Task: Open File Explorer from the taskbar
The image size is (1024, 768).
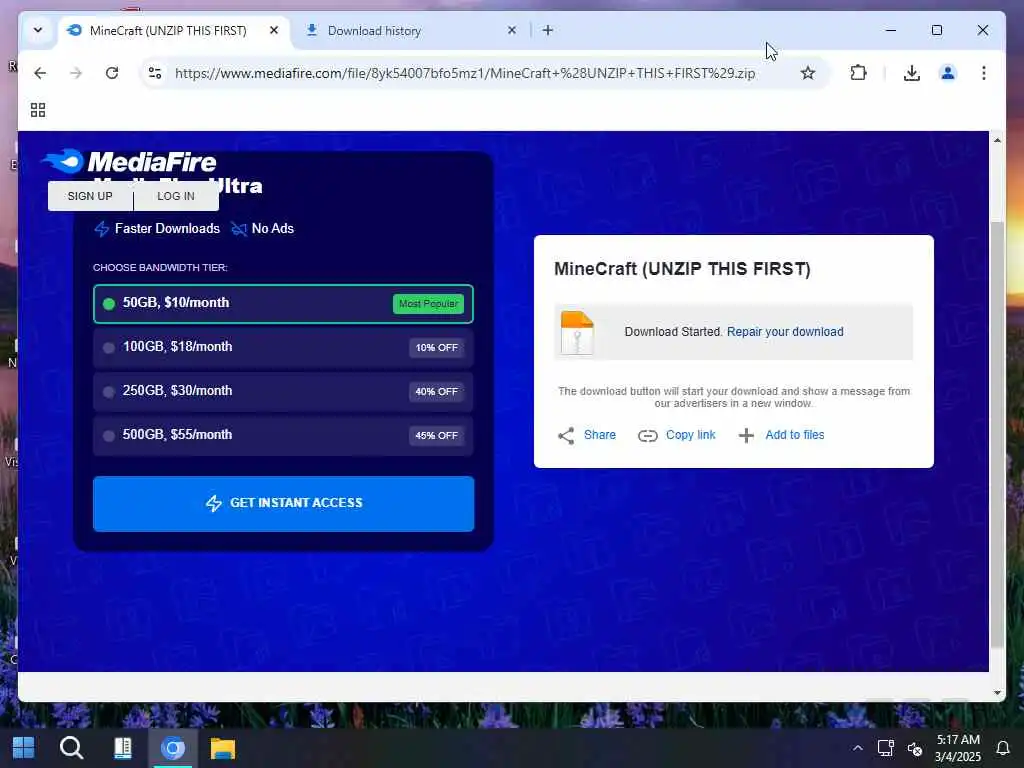Action: click(x=223, y=748)
